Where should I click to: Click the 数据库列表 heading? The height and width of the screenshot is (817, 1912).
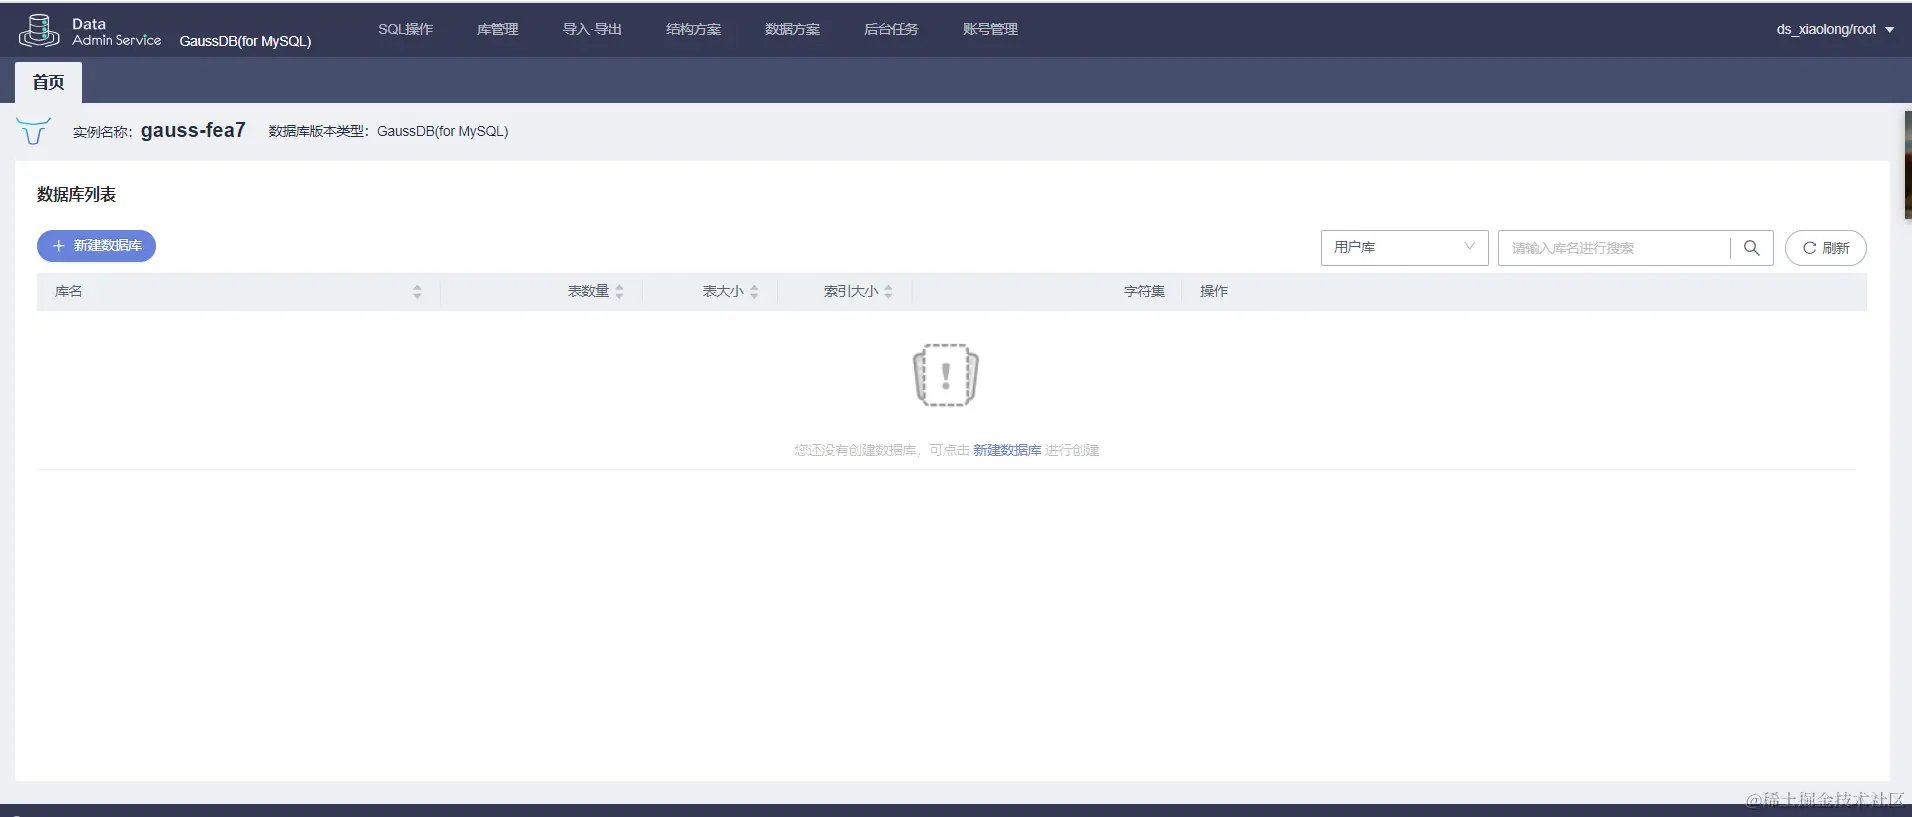(x=76, y=195)
